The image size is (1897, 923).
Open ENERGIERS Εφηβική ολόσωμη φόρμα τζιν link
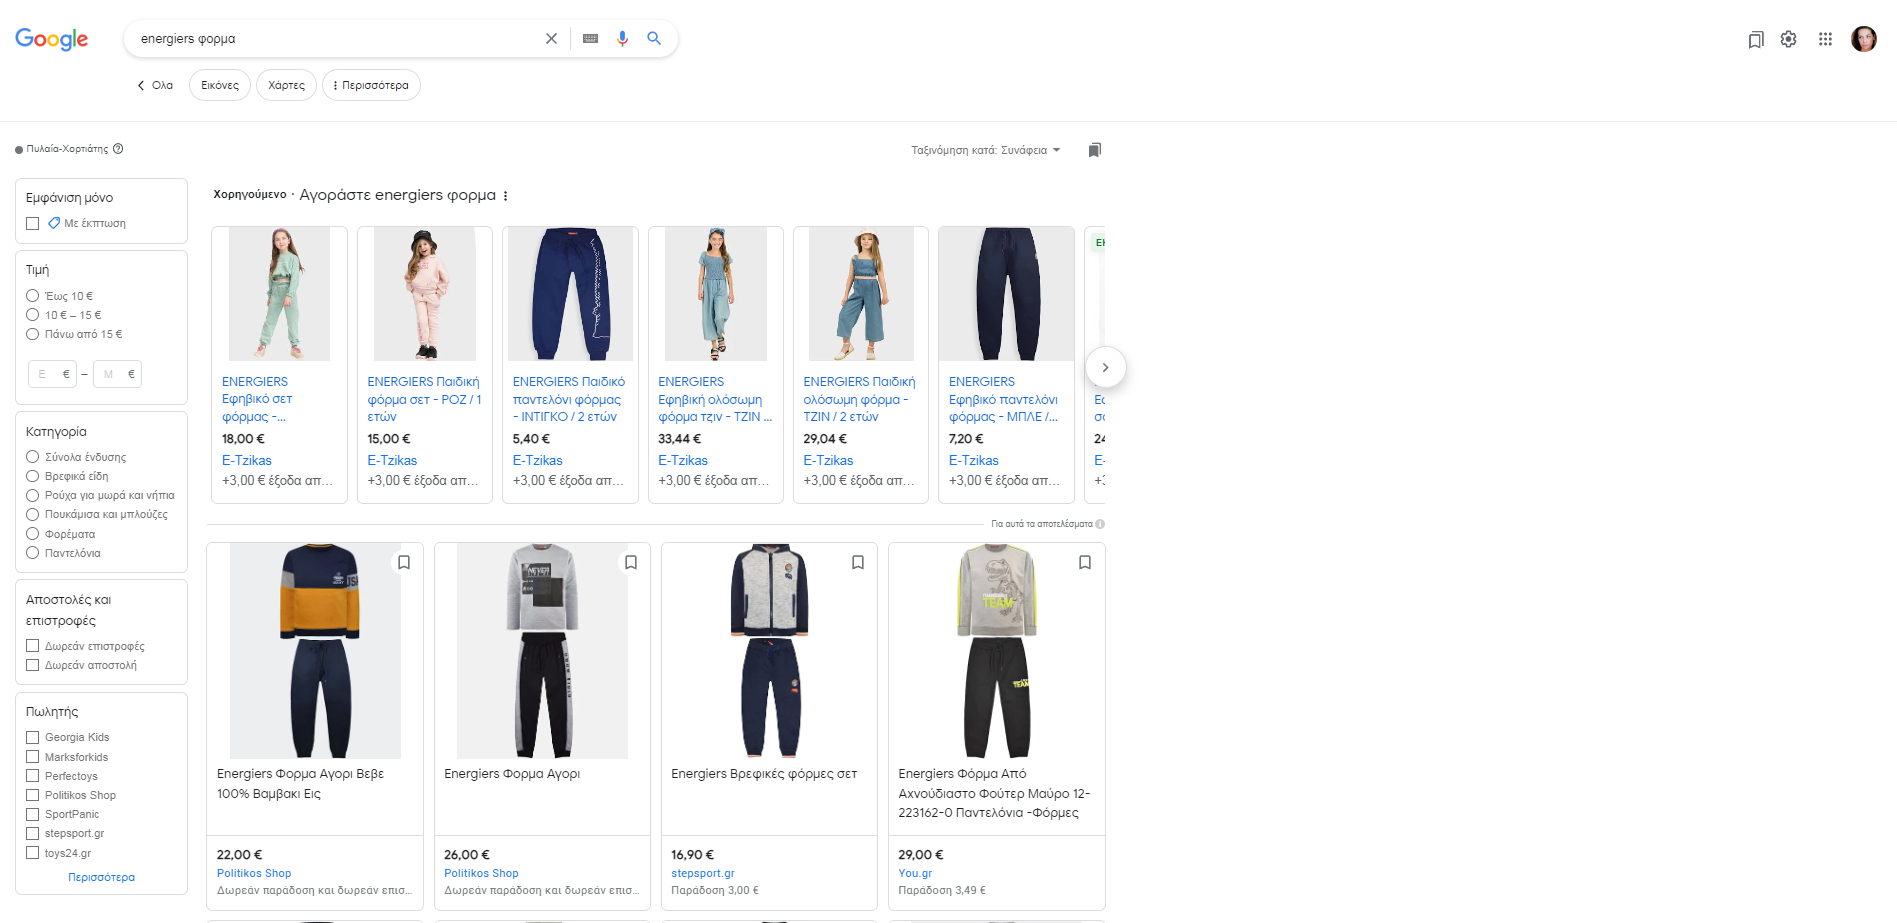715,399
